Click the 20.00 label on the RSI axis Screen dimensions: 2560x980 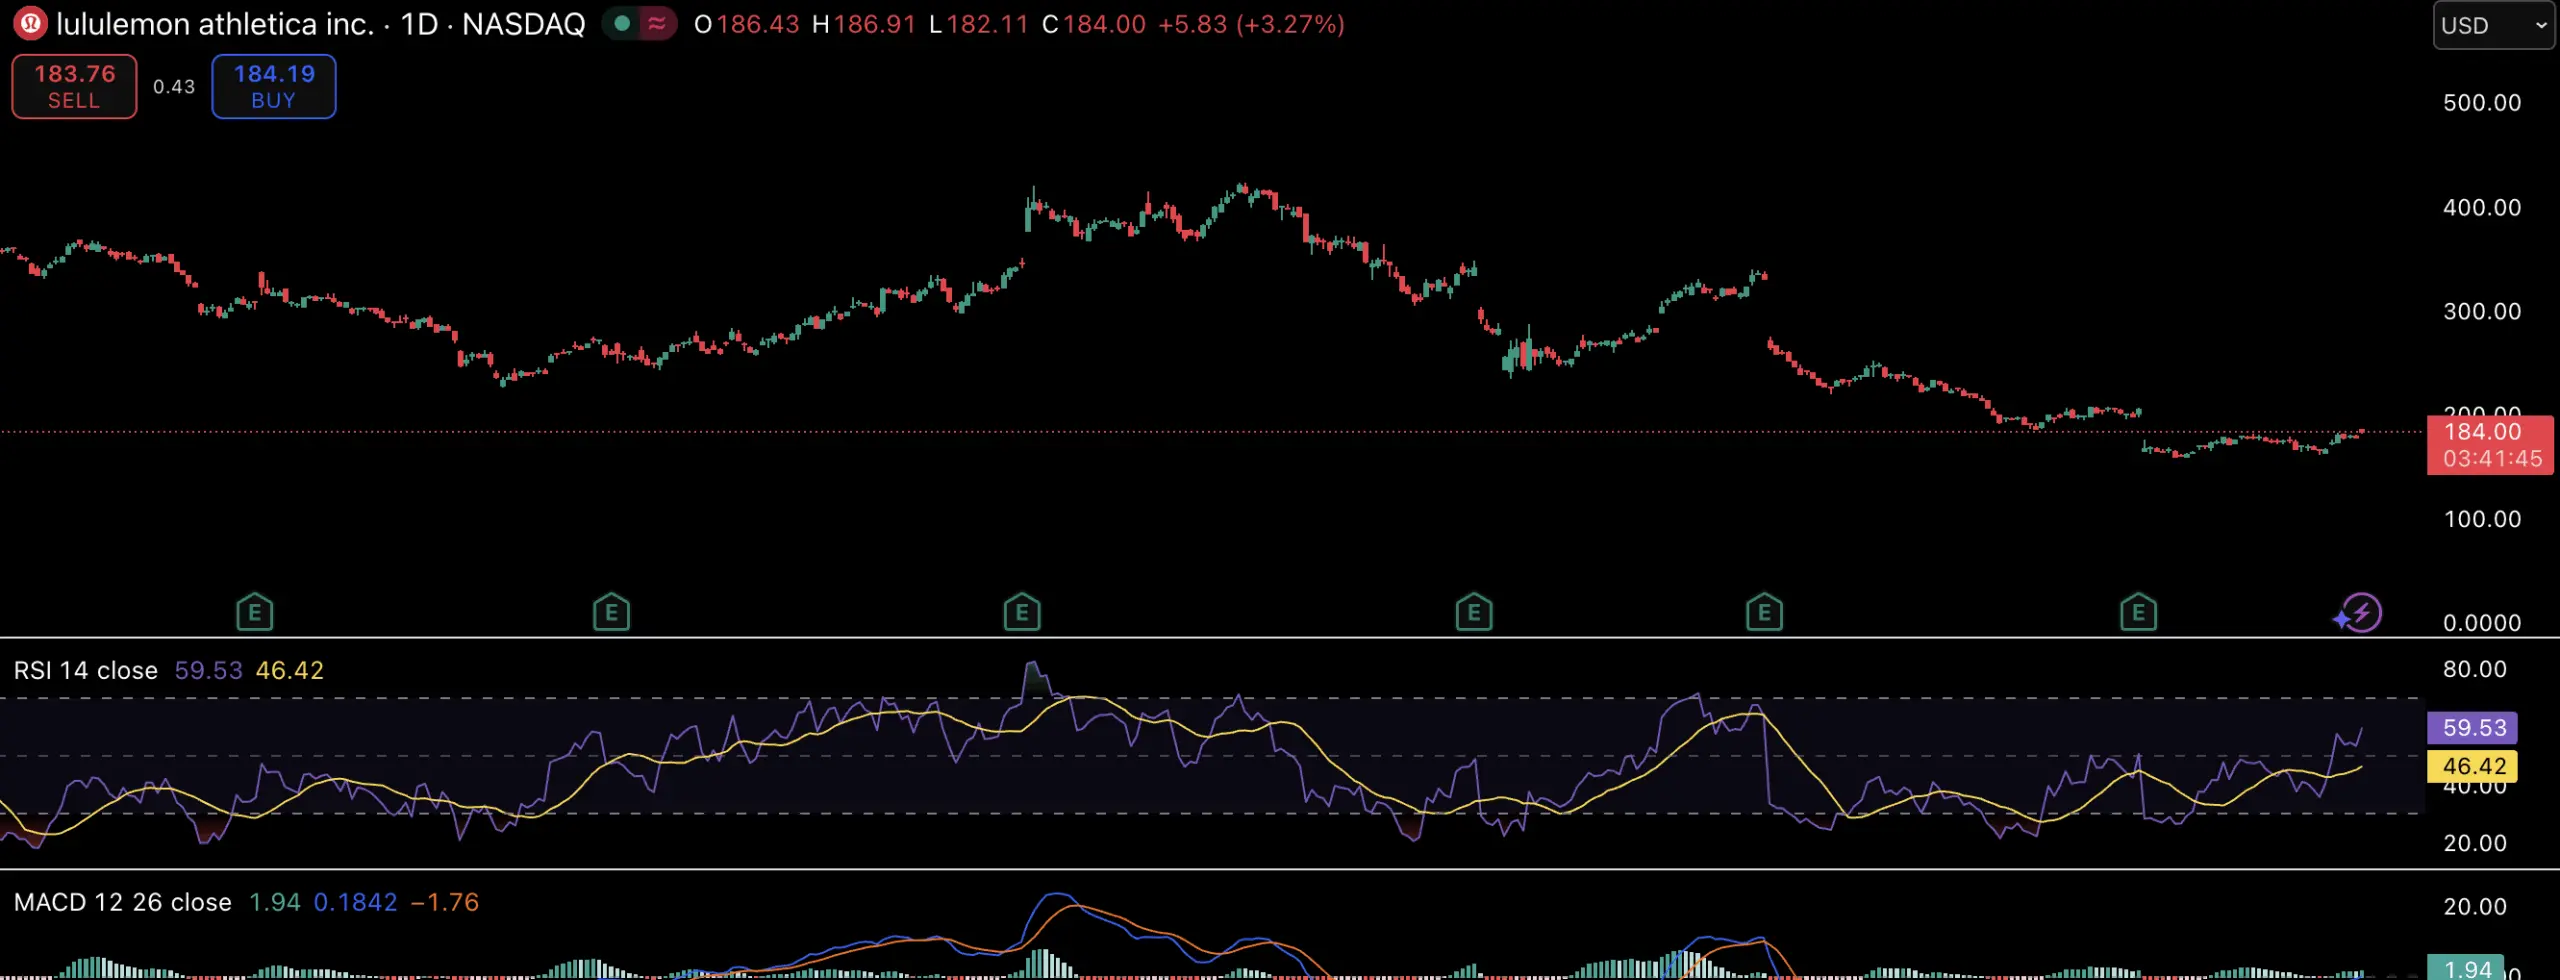pyautogui.click(x=2475, y=843)
